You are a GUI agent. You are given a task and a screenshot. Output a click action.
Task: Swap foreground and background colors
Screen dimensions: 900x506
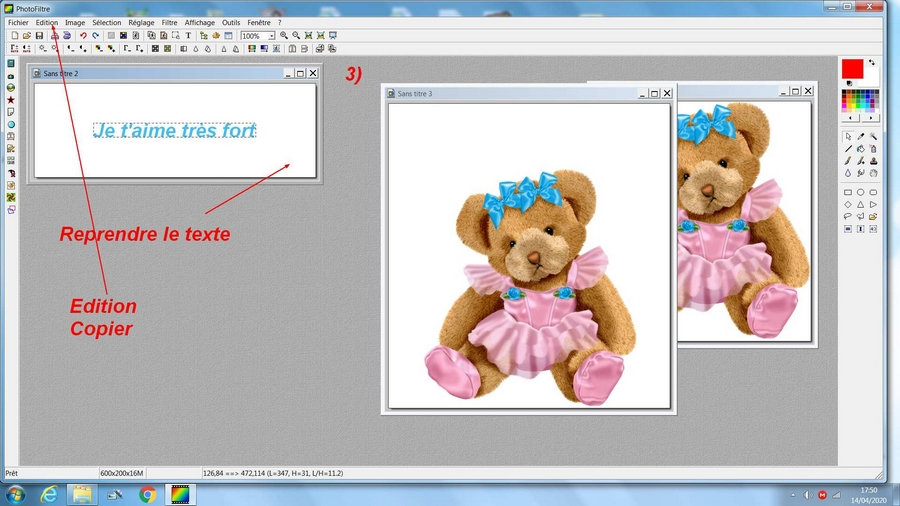(x=872, y=62)
